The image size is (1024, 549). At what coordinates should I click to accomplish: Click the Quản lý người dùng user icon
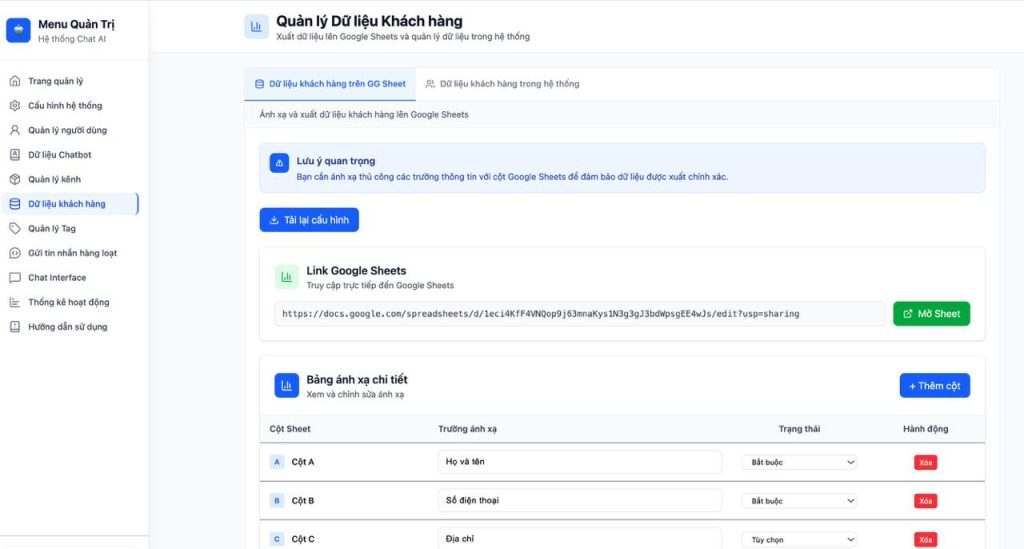(x=15, y=130)
